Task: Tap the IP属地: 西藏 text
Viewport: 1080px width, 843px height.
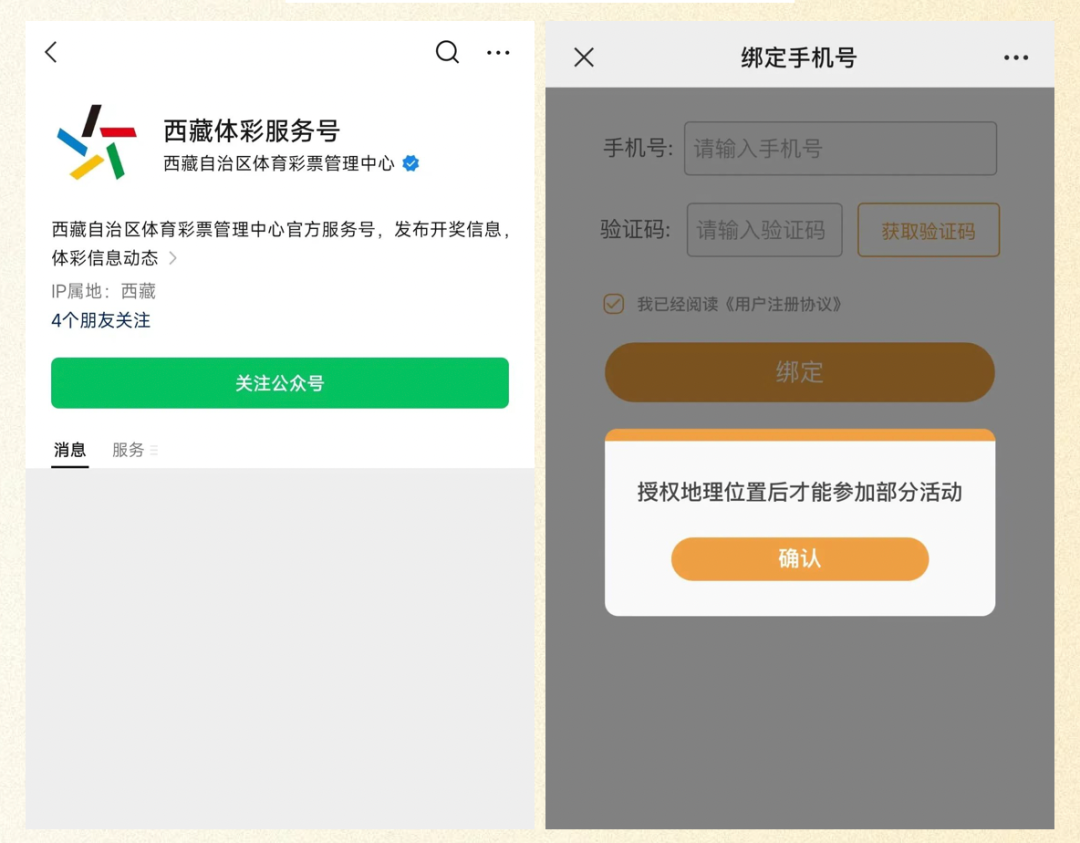Action: (103, 291)
